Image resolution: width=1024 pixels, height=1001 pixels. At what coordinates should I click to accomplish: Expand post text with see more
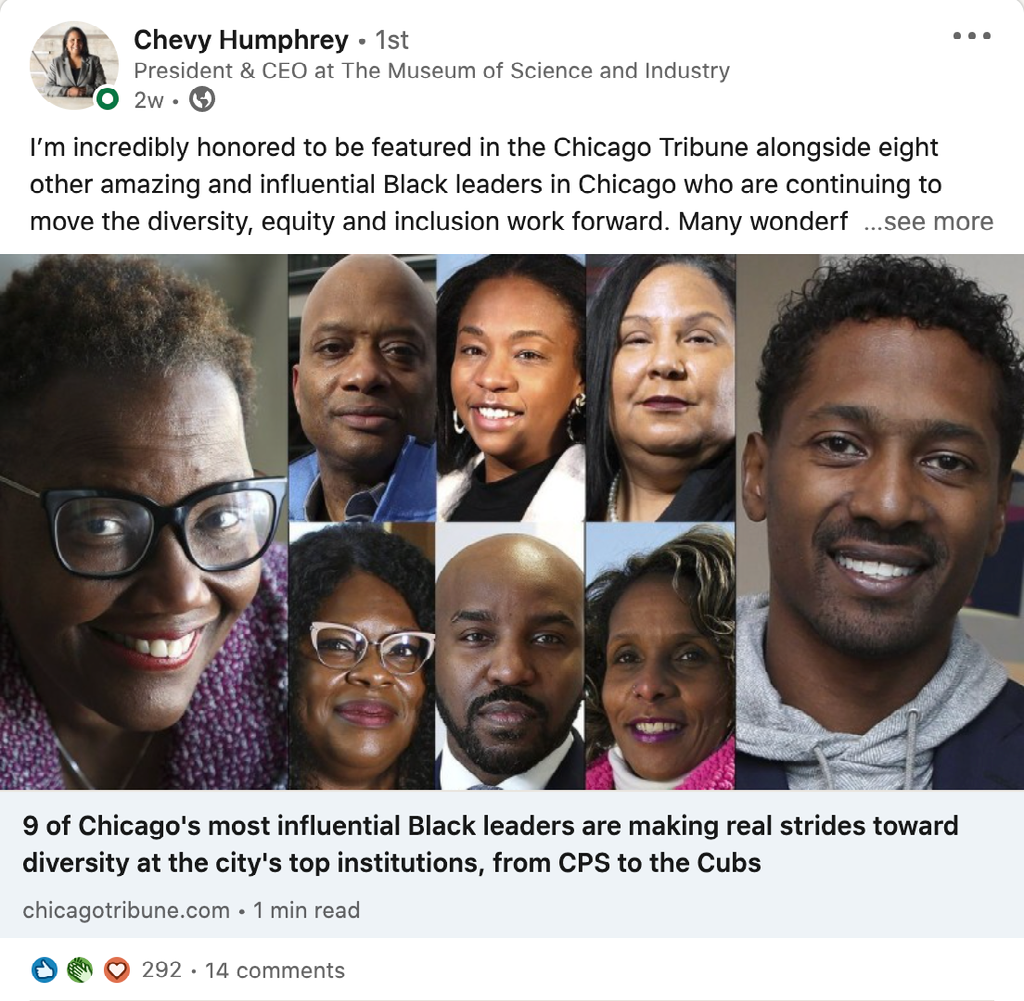(928, 221)
